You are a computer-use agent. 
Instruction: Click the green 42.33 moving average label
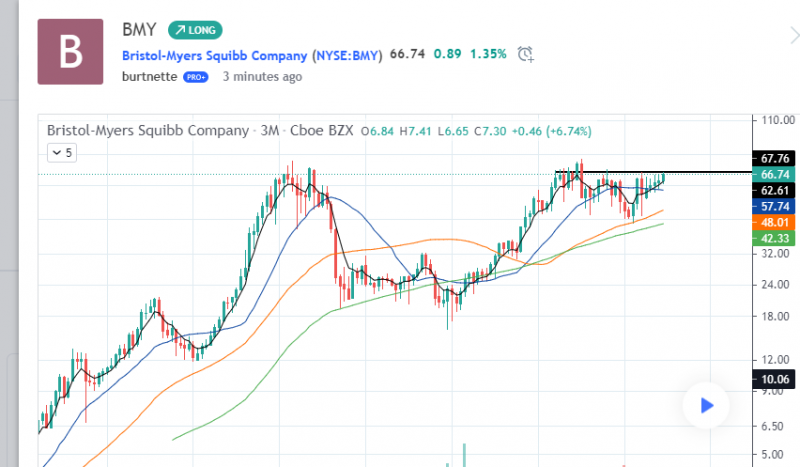point(775,237)
